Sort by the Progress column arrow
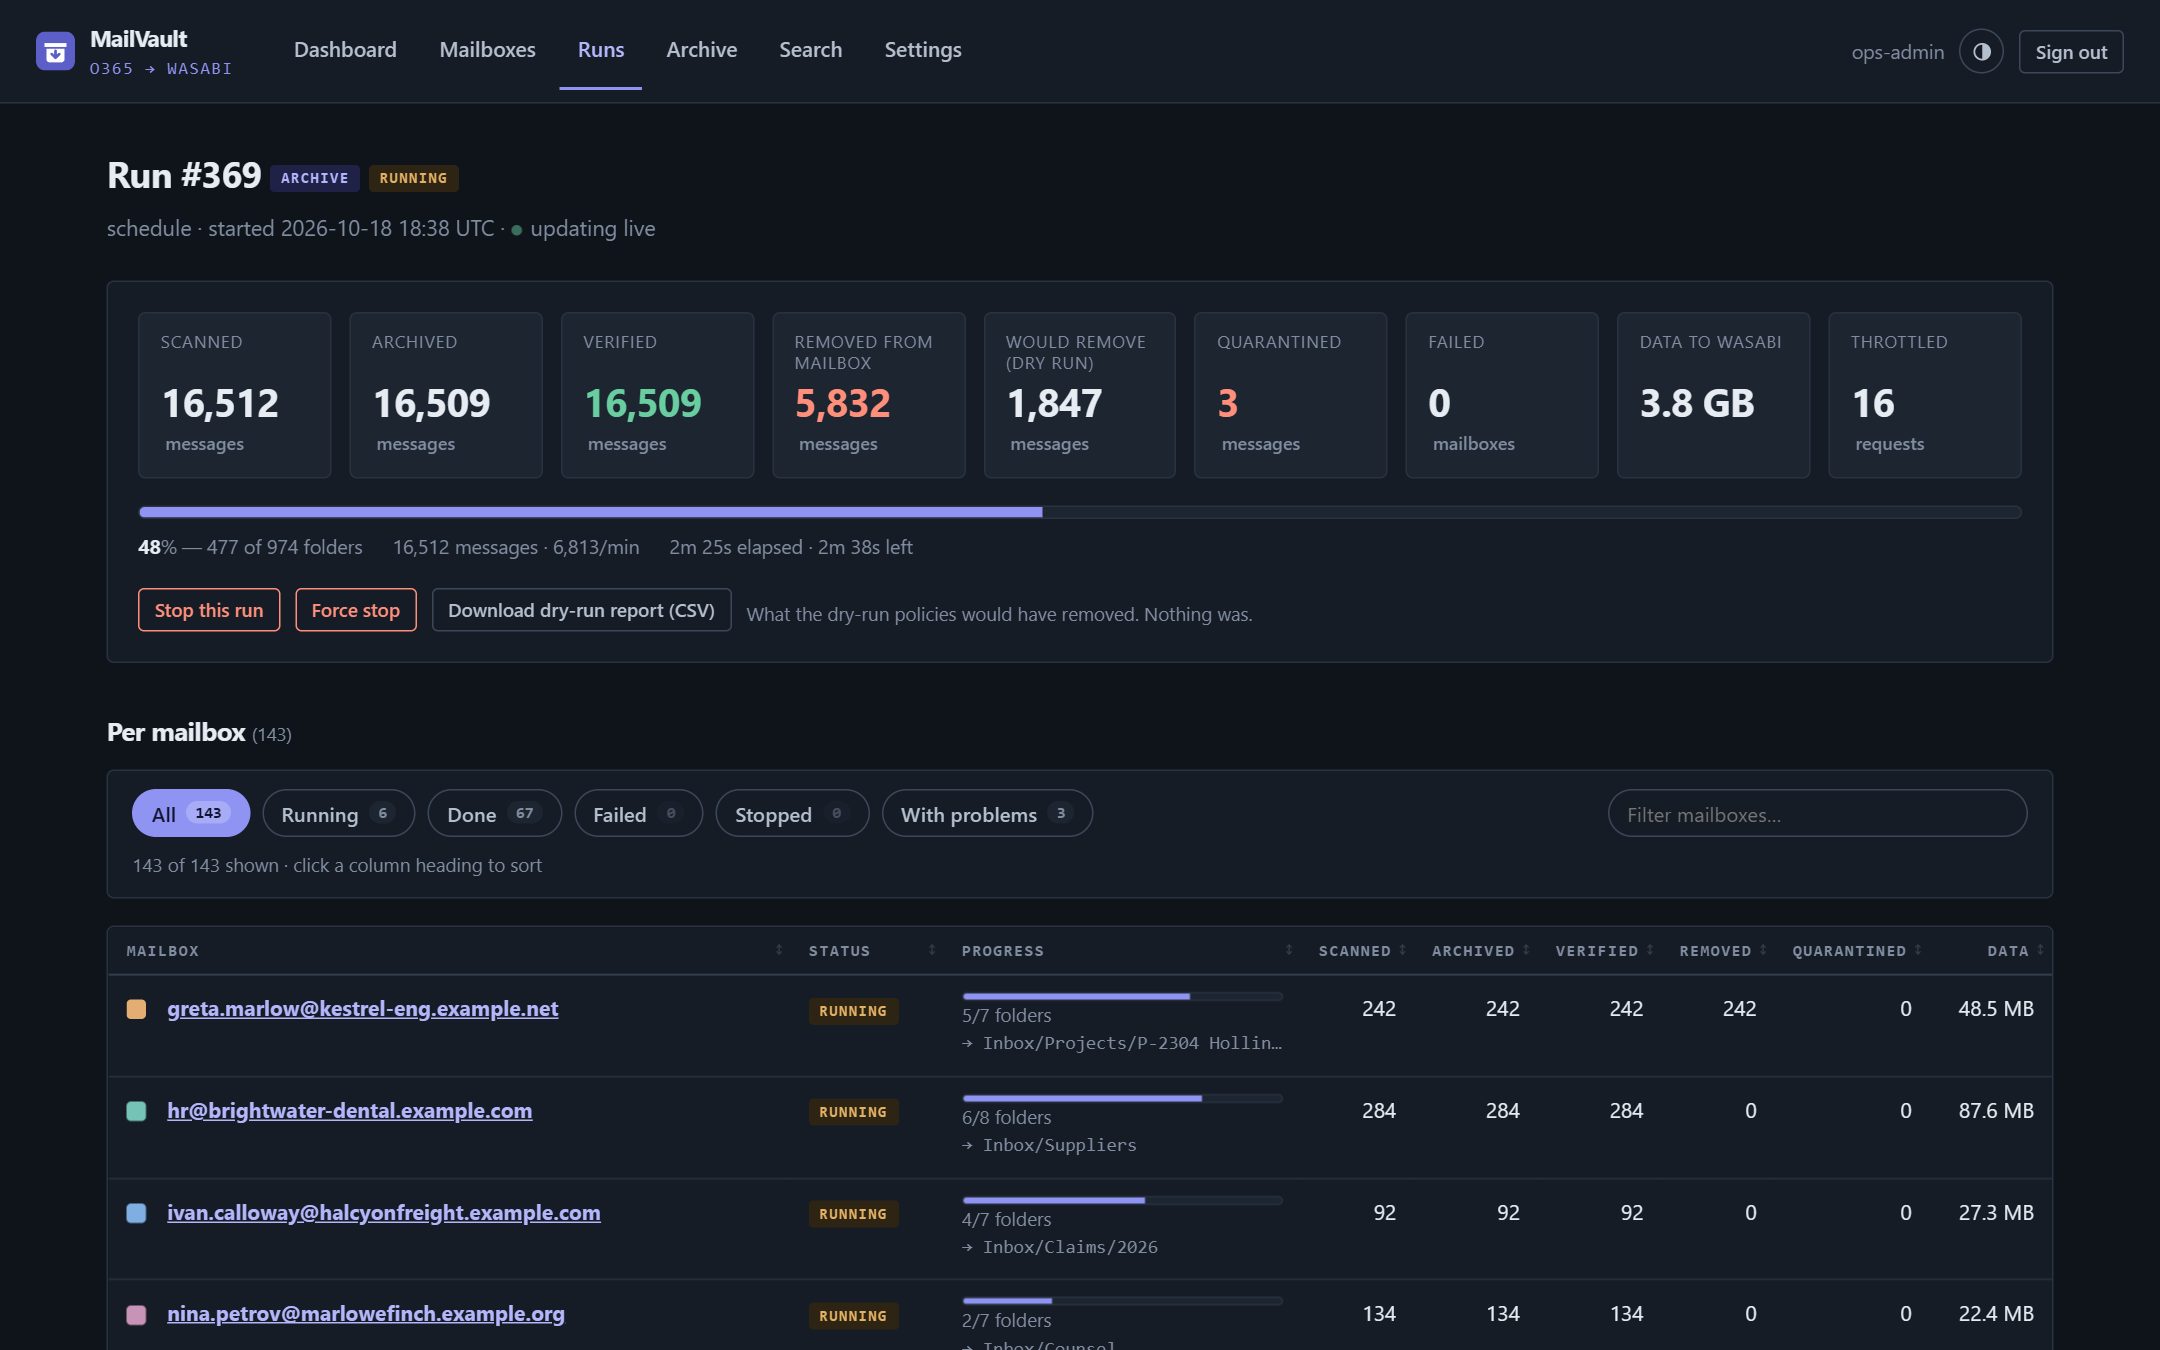Screen dimensions: 2160x1350 [x=1289, y=950]
